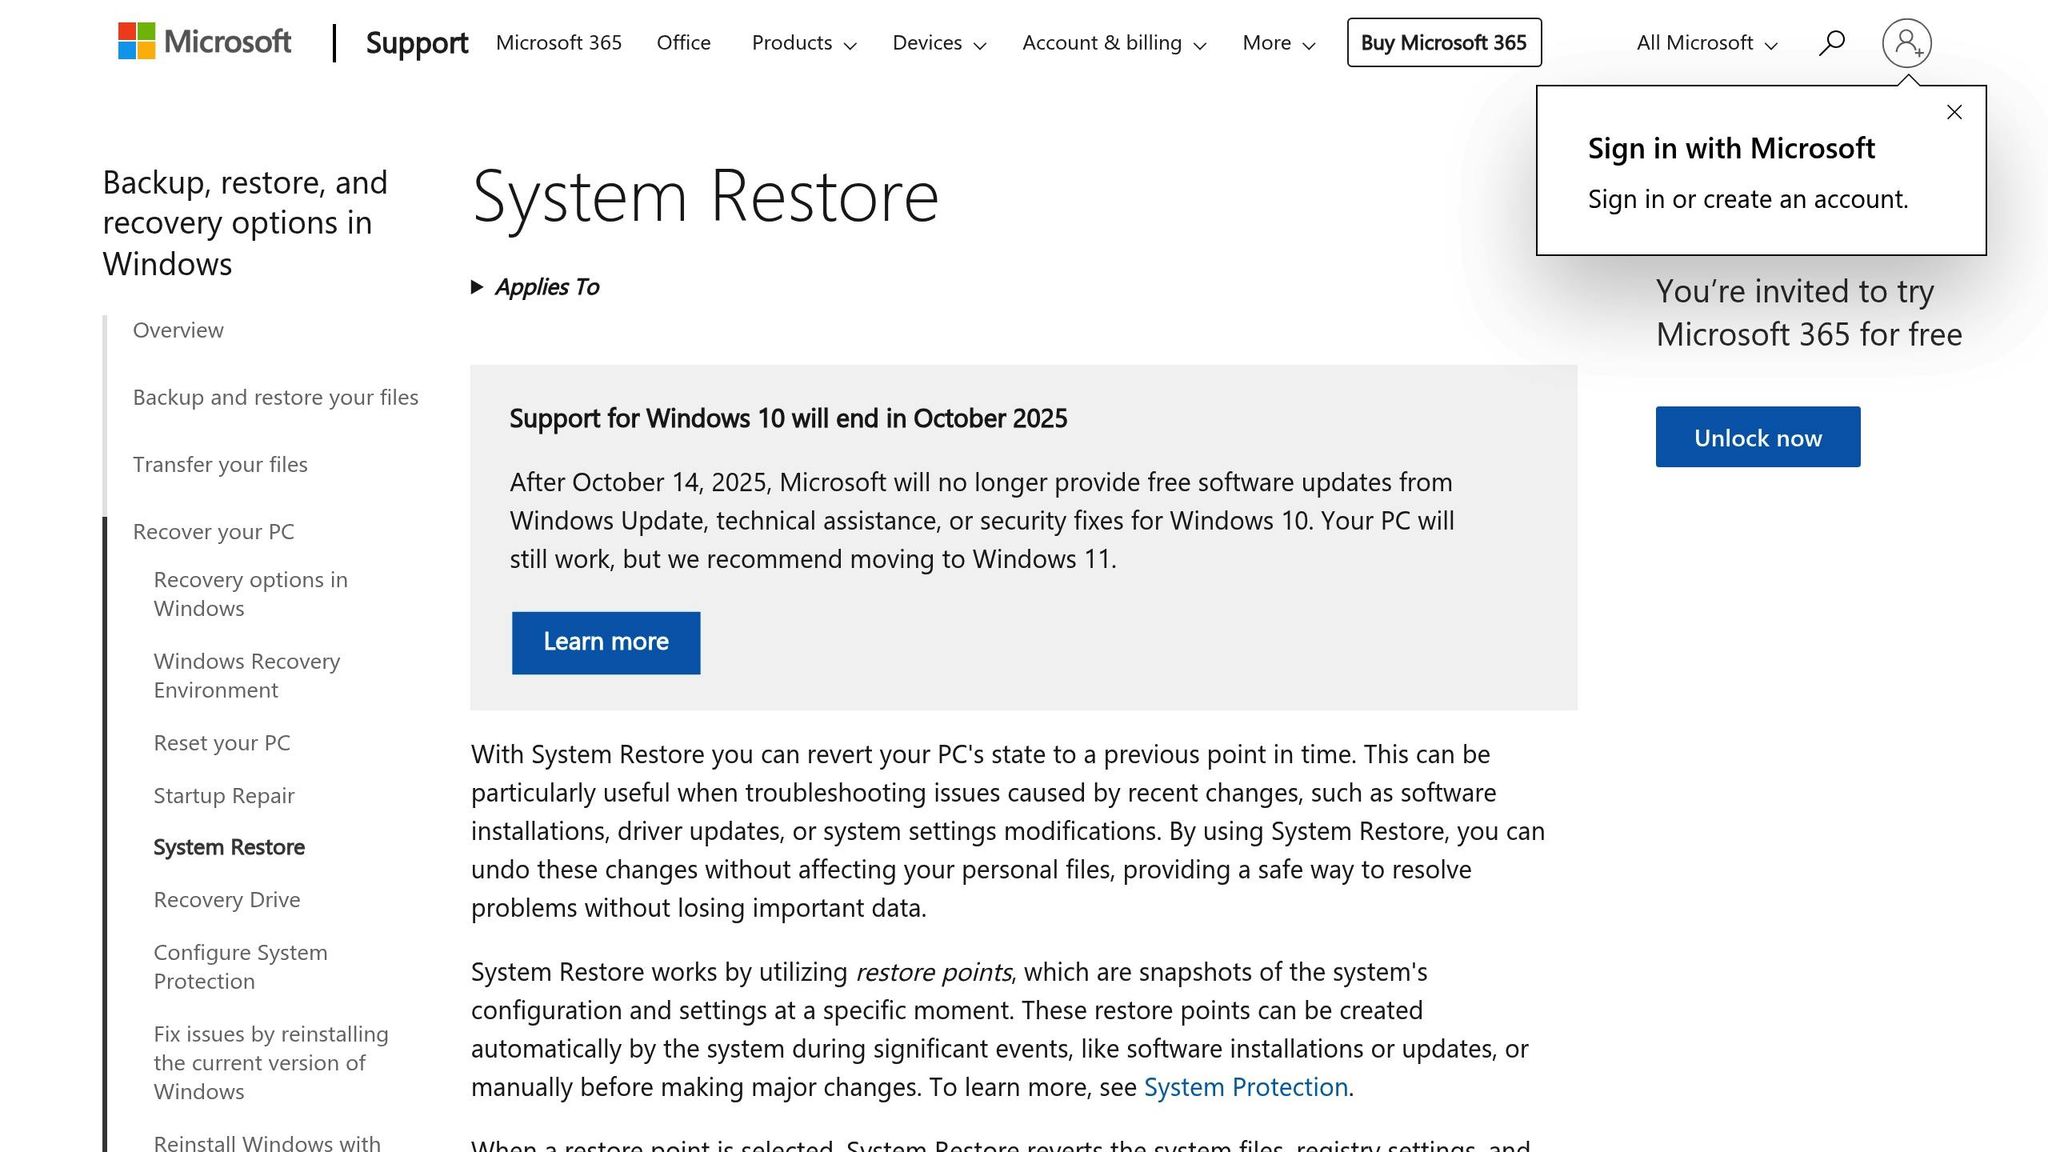Select Overview in the sidebar
2048x1152 pixels.
178,330
